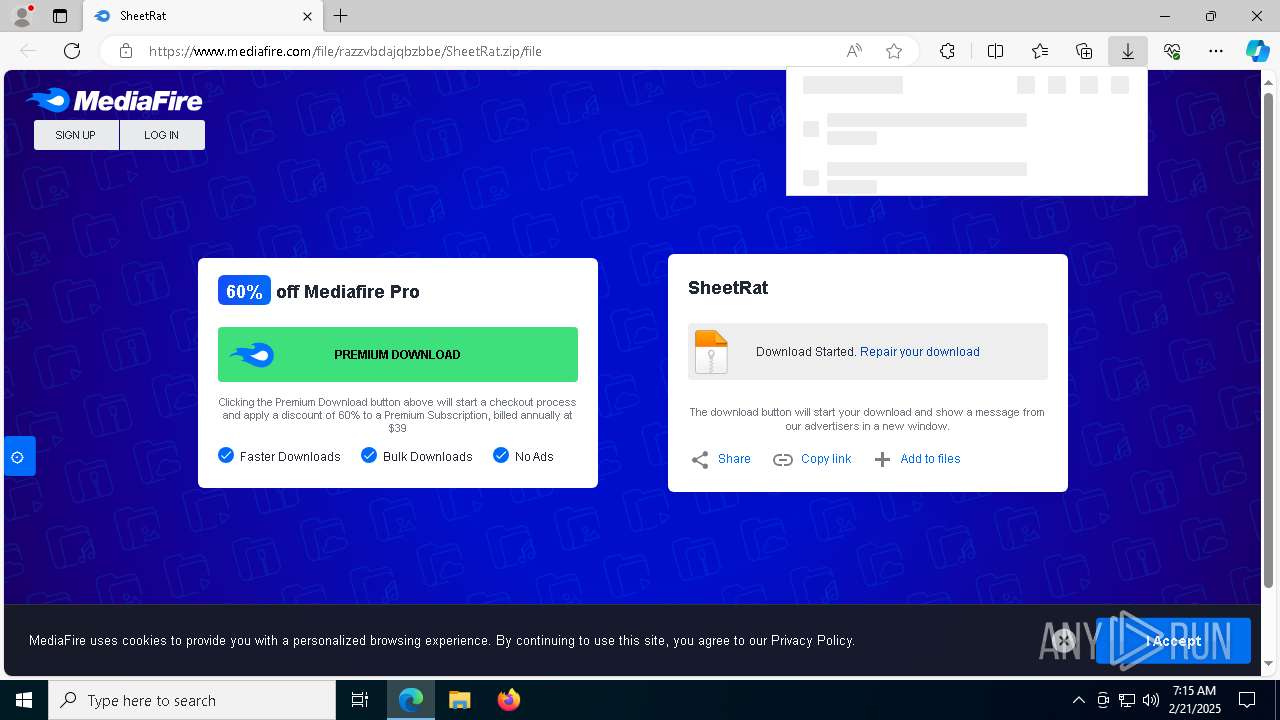Open the Downloads toolbar icon

click(x=1127, y=51)
